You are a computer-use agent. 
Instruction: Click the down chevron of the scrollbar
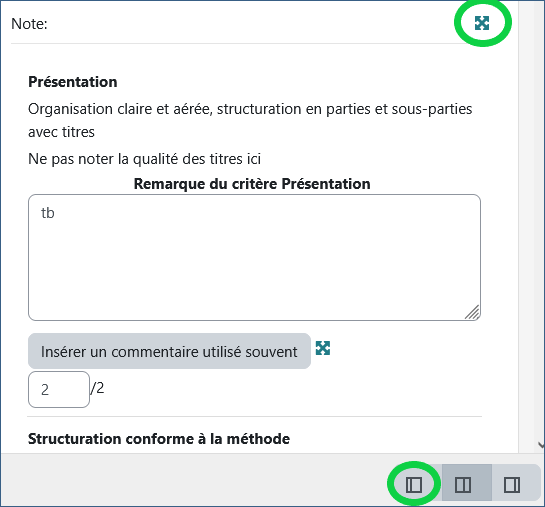click(x=541, y=445)
